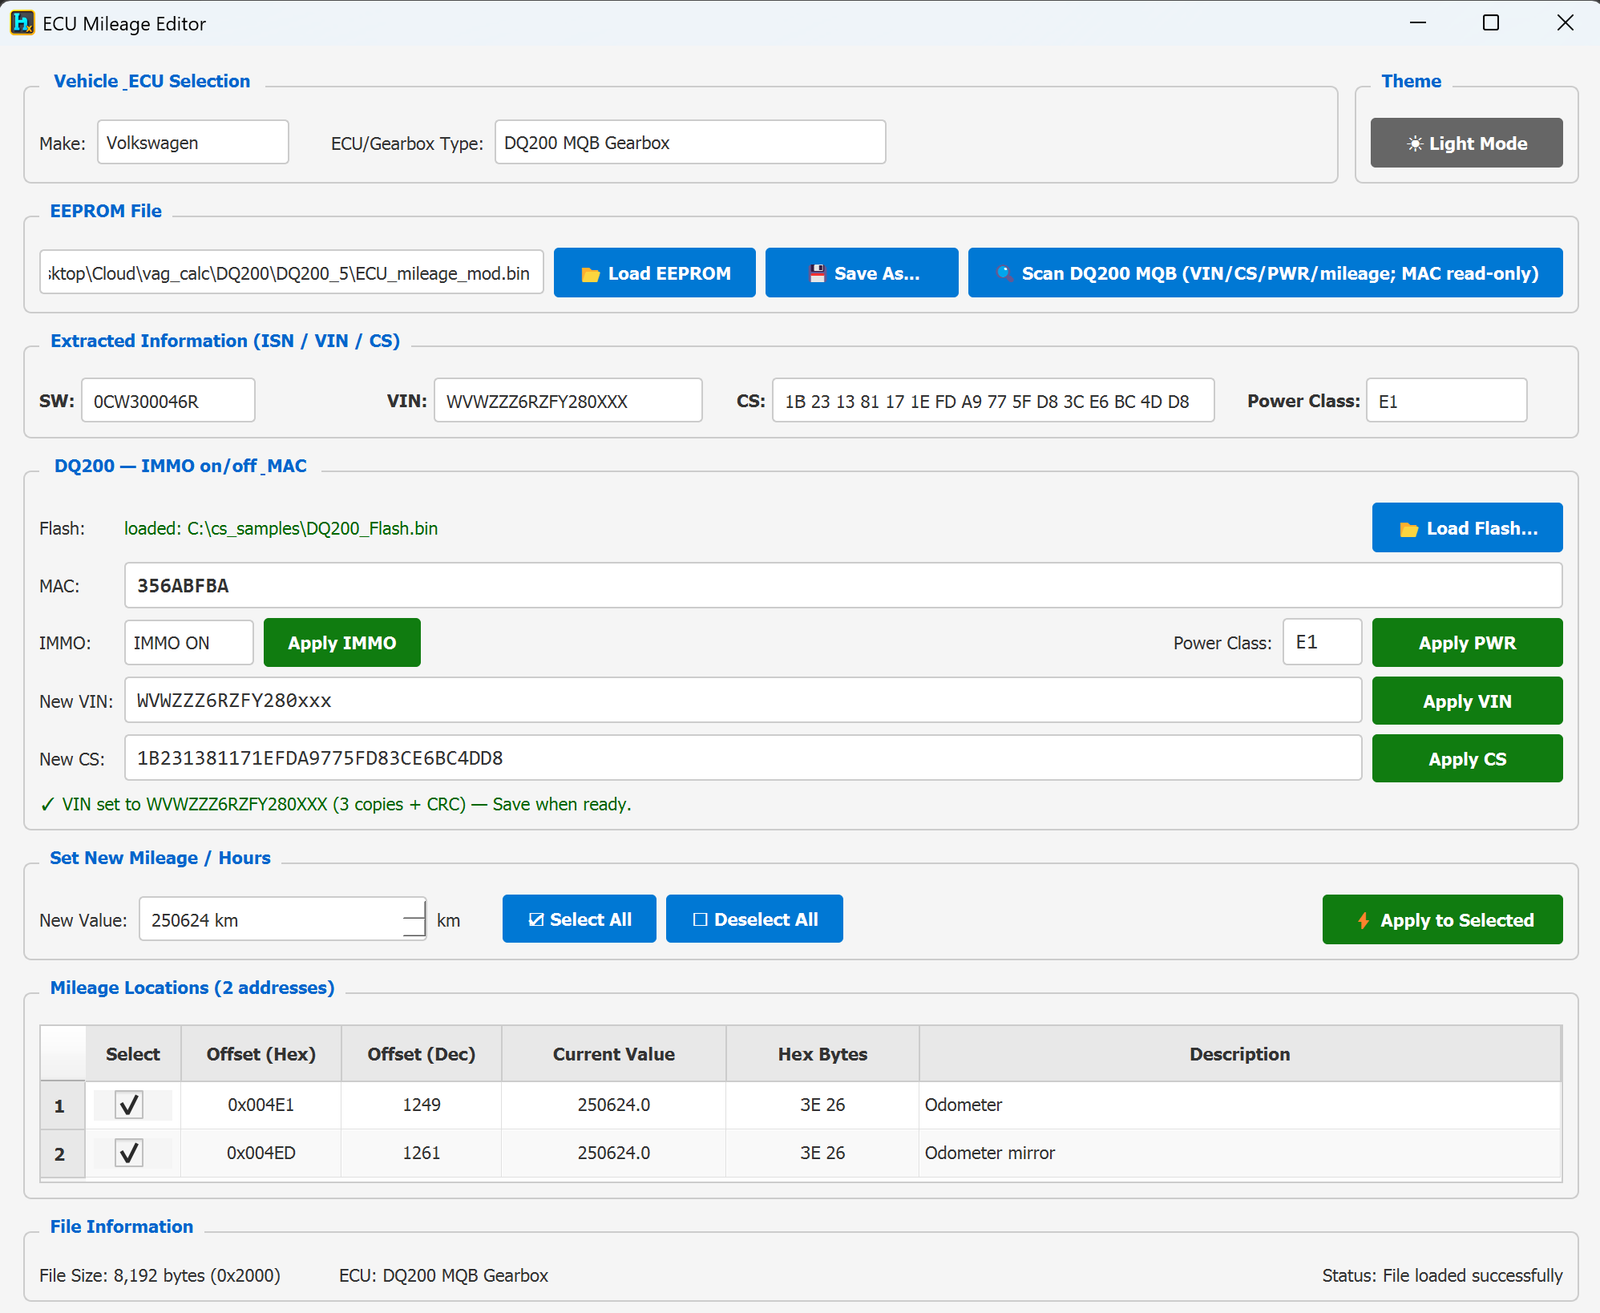Click Current Value cell in the 0x004E1 row
This screenshot has height=1313, width=1600.
[614, 1105]
